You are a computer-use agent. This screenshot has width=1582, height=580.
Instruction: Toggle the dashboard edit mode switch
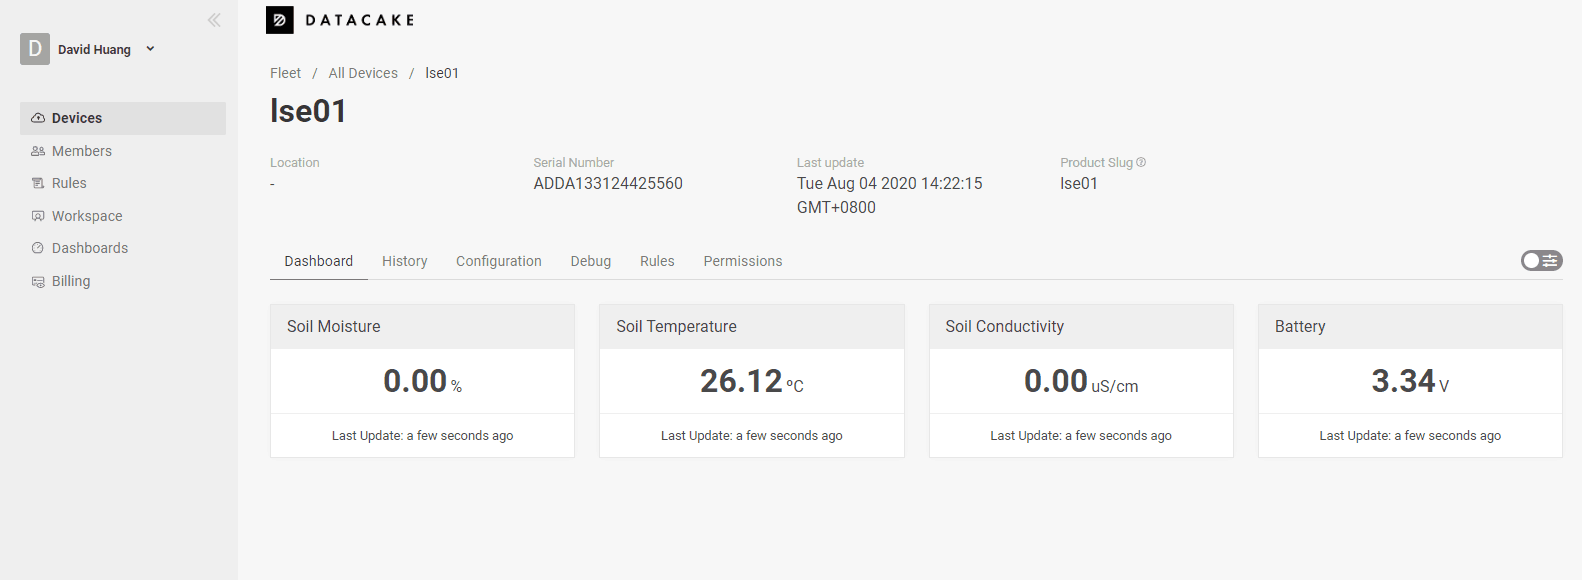tap(1541, 261)
